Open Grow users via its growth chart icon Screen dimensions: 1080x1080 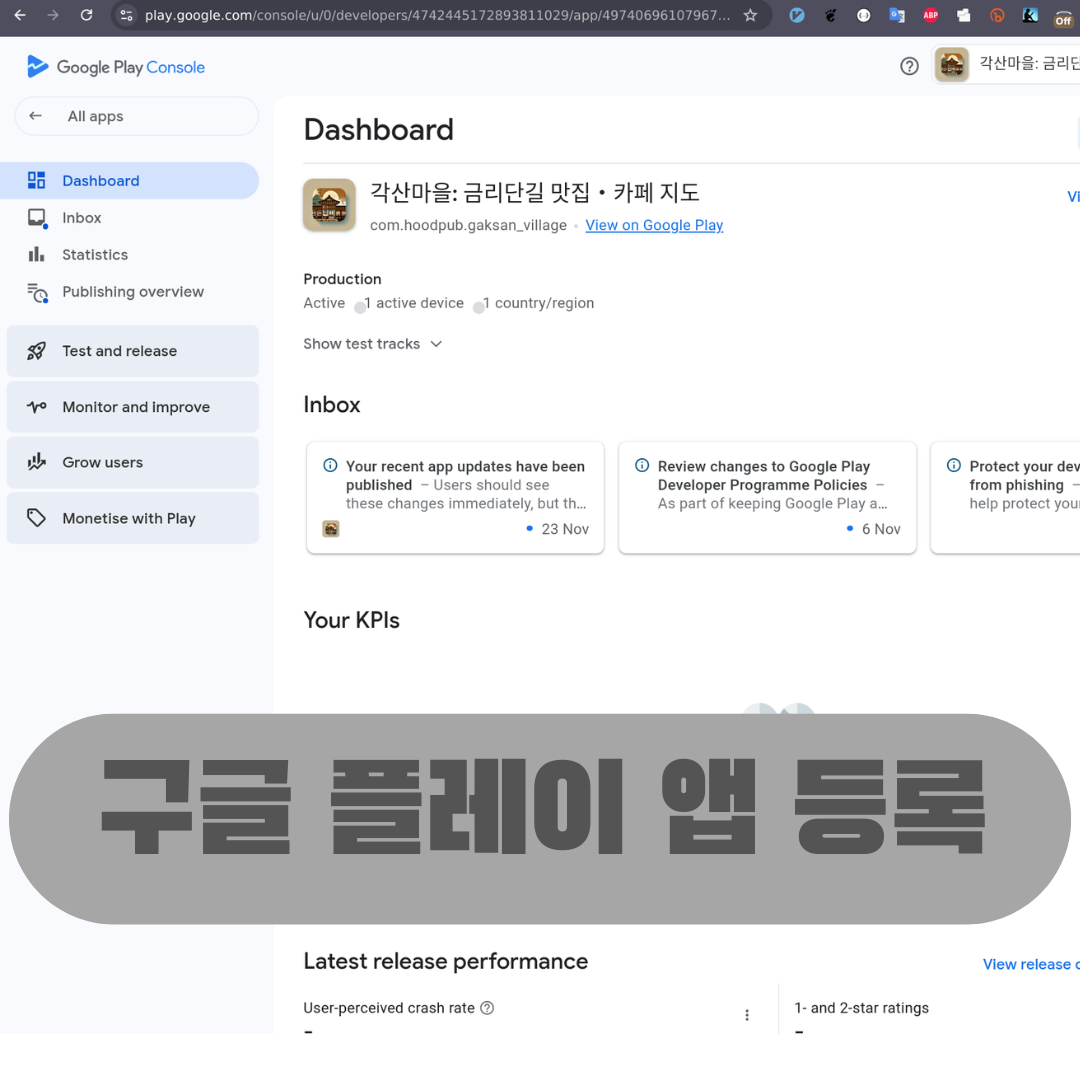[37, 462]
